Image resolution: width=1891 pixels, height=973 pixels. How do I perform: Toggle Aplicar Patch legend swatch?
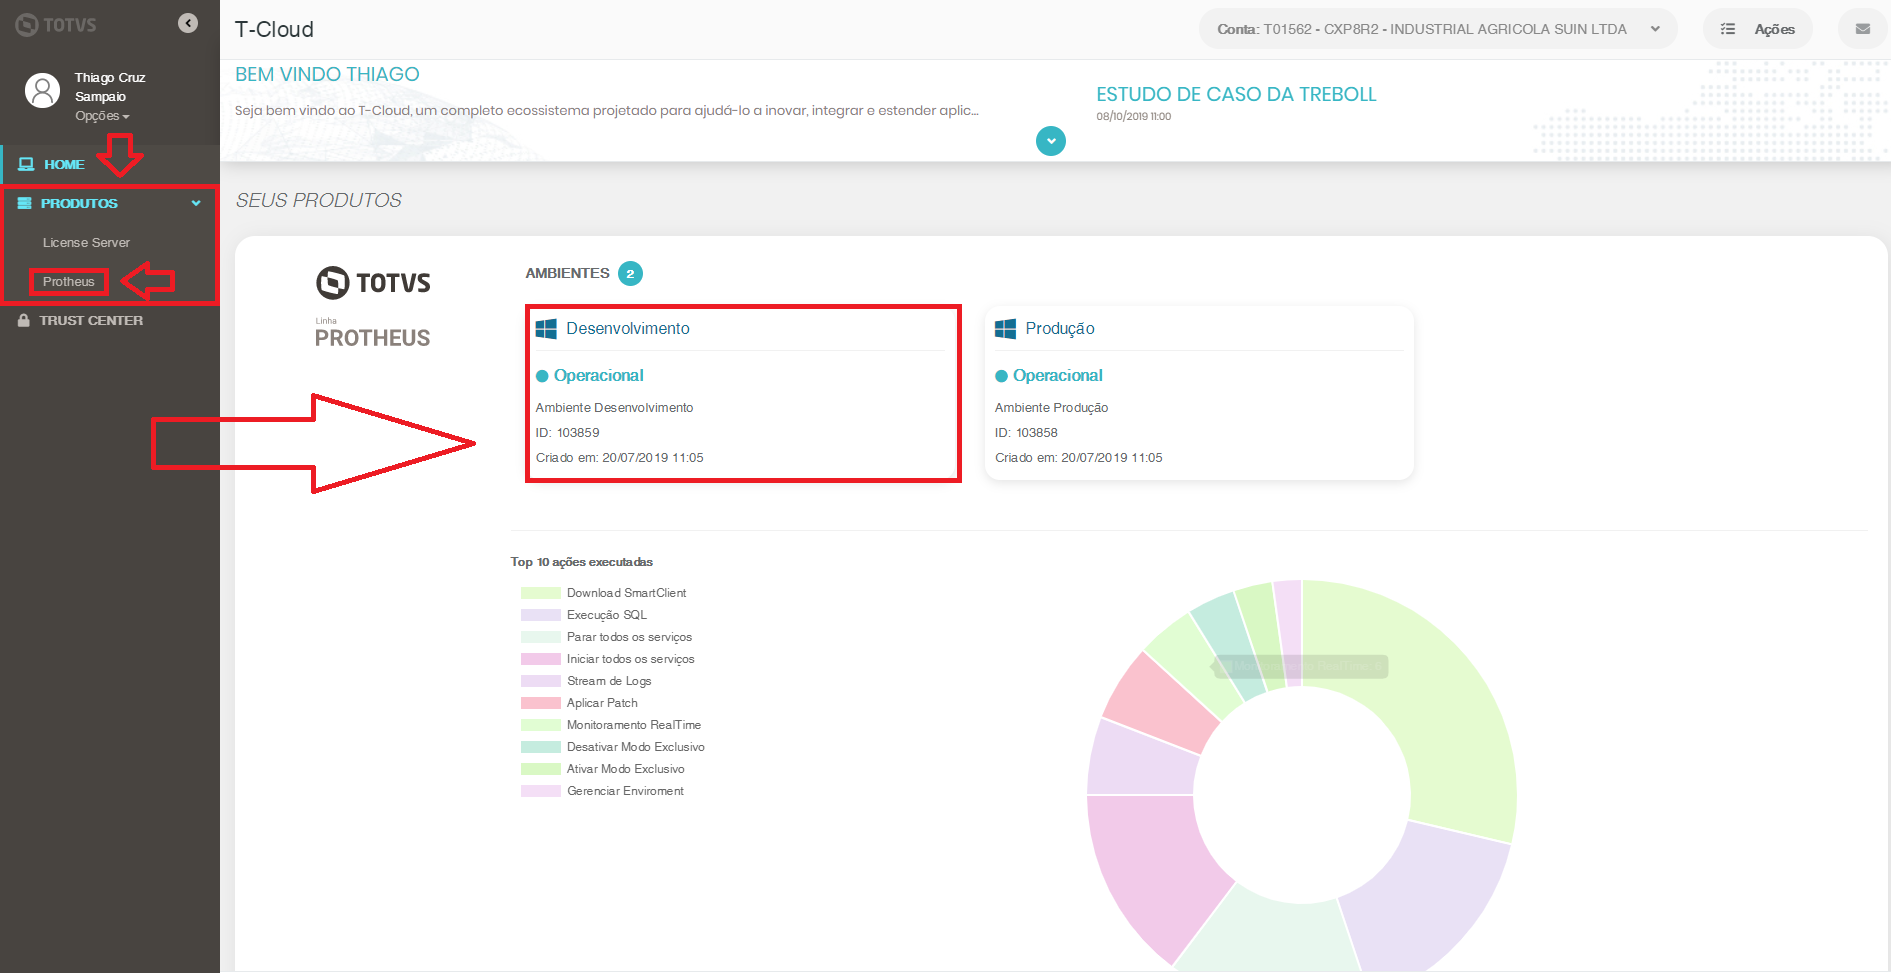coord(540,703)
